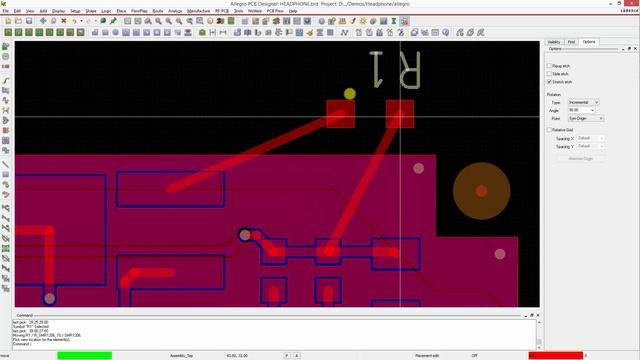Enable the Slide etch checkbox
The height and width of the screenshot is (360, 640).
[x=549, y=74]
